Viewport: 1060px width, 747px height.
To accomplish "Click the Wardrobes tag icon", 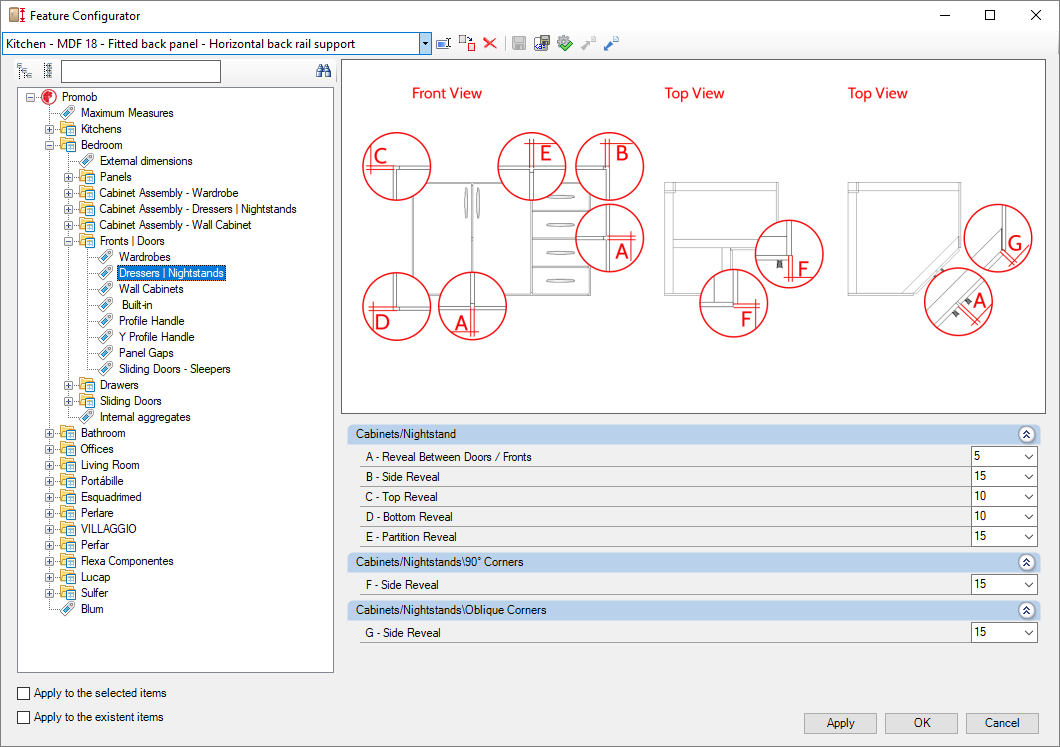I will coord(105,257).
